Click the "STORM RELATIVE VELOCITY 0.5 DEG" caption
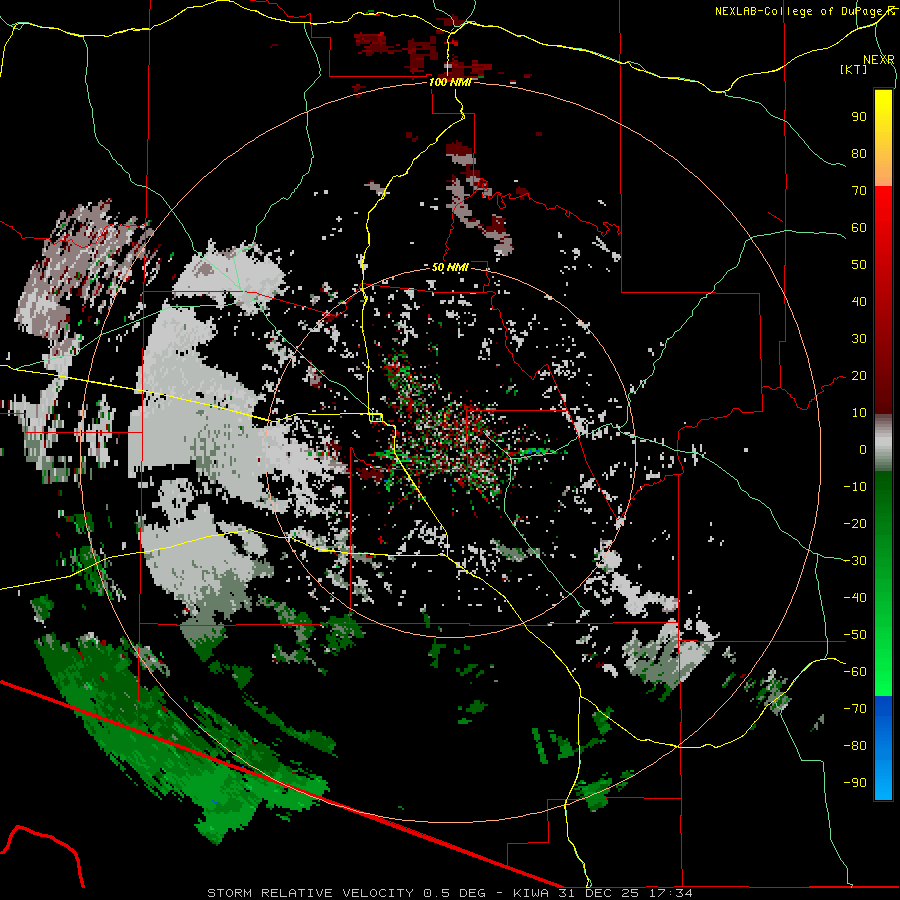 [x=346, y=893]
